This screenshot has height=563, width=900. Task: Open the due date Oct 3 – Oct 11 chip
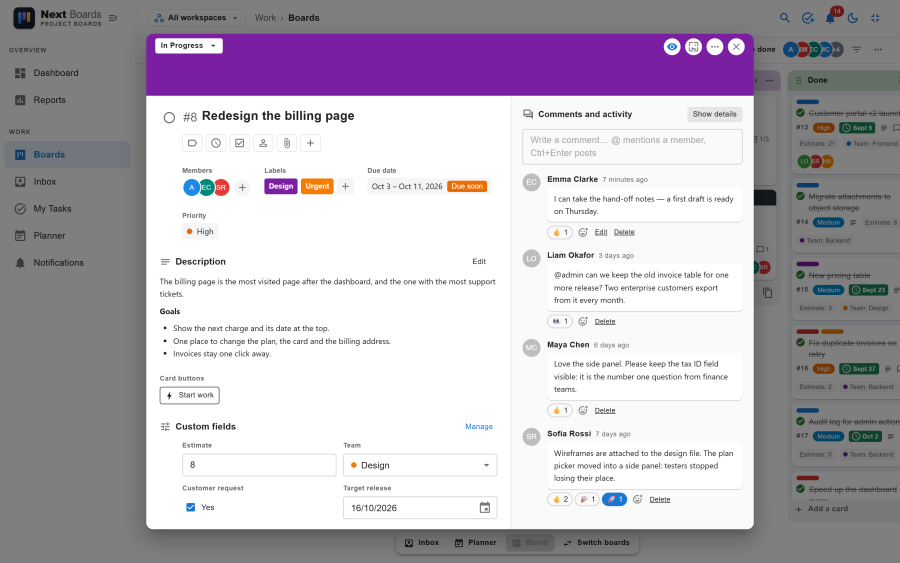click(x=429, y=187)
